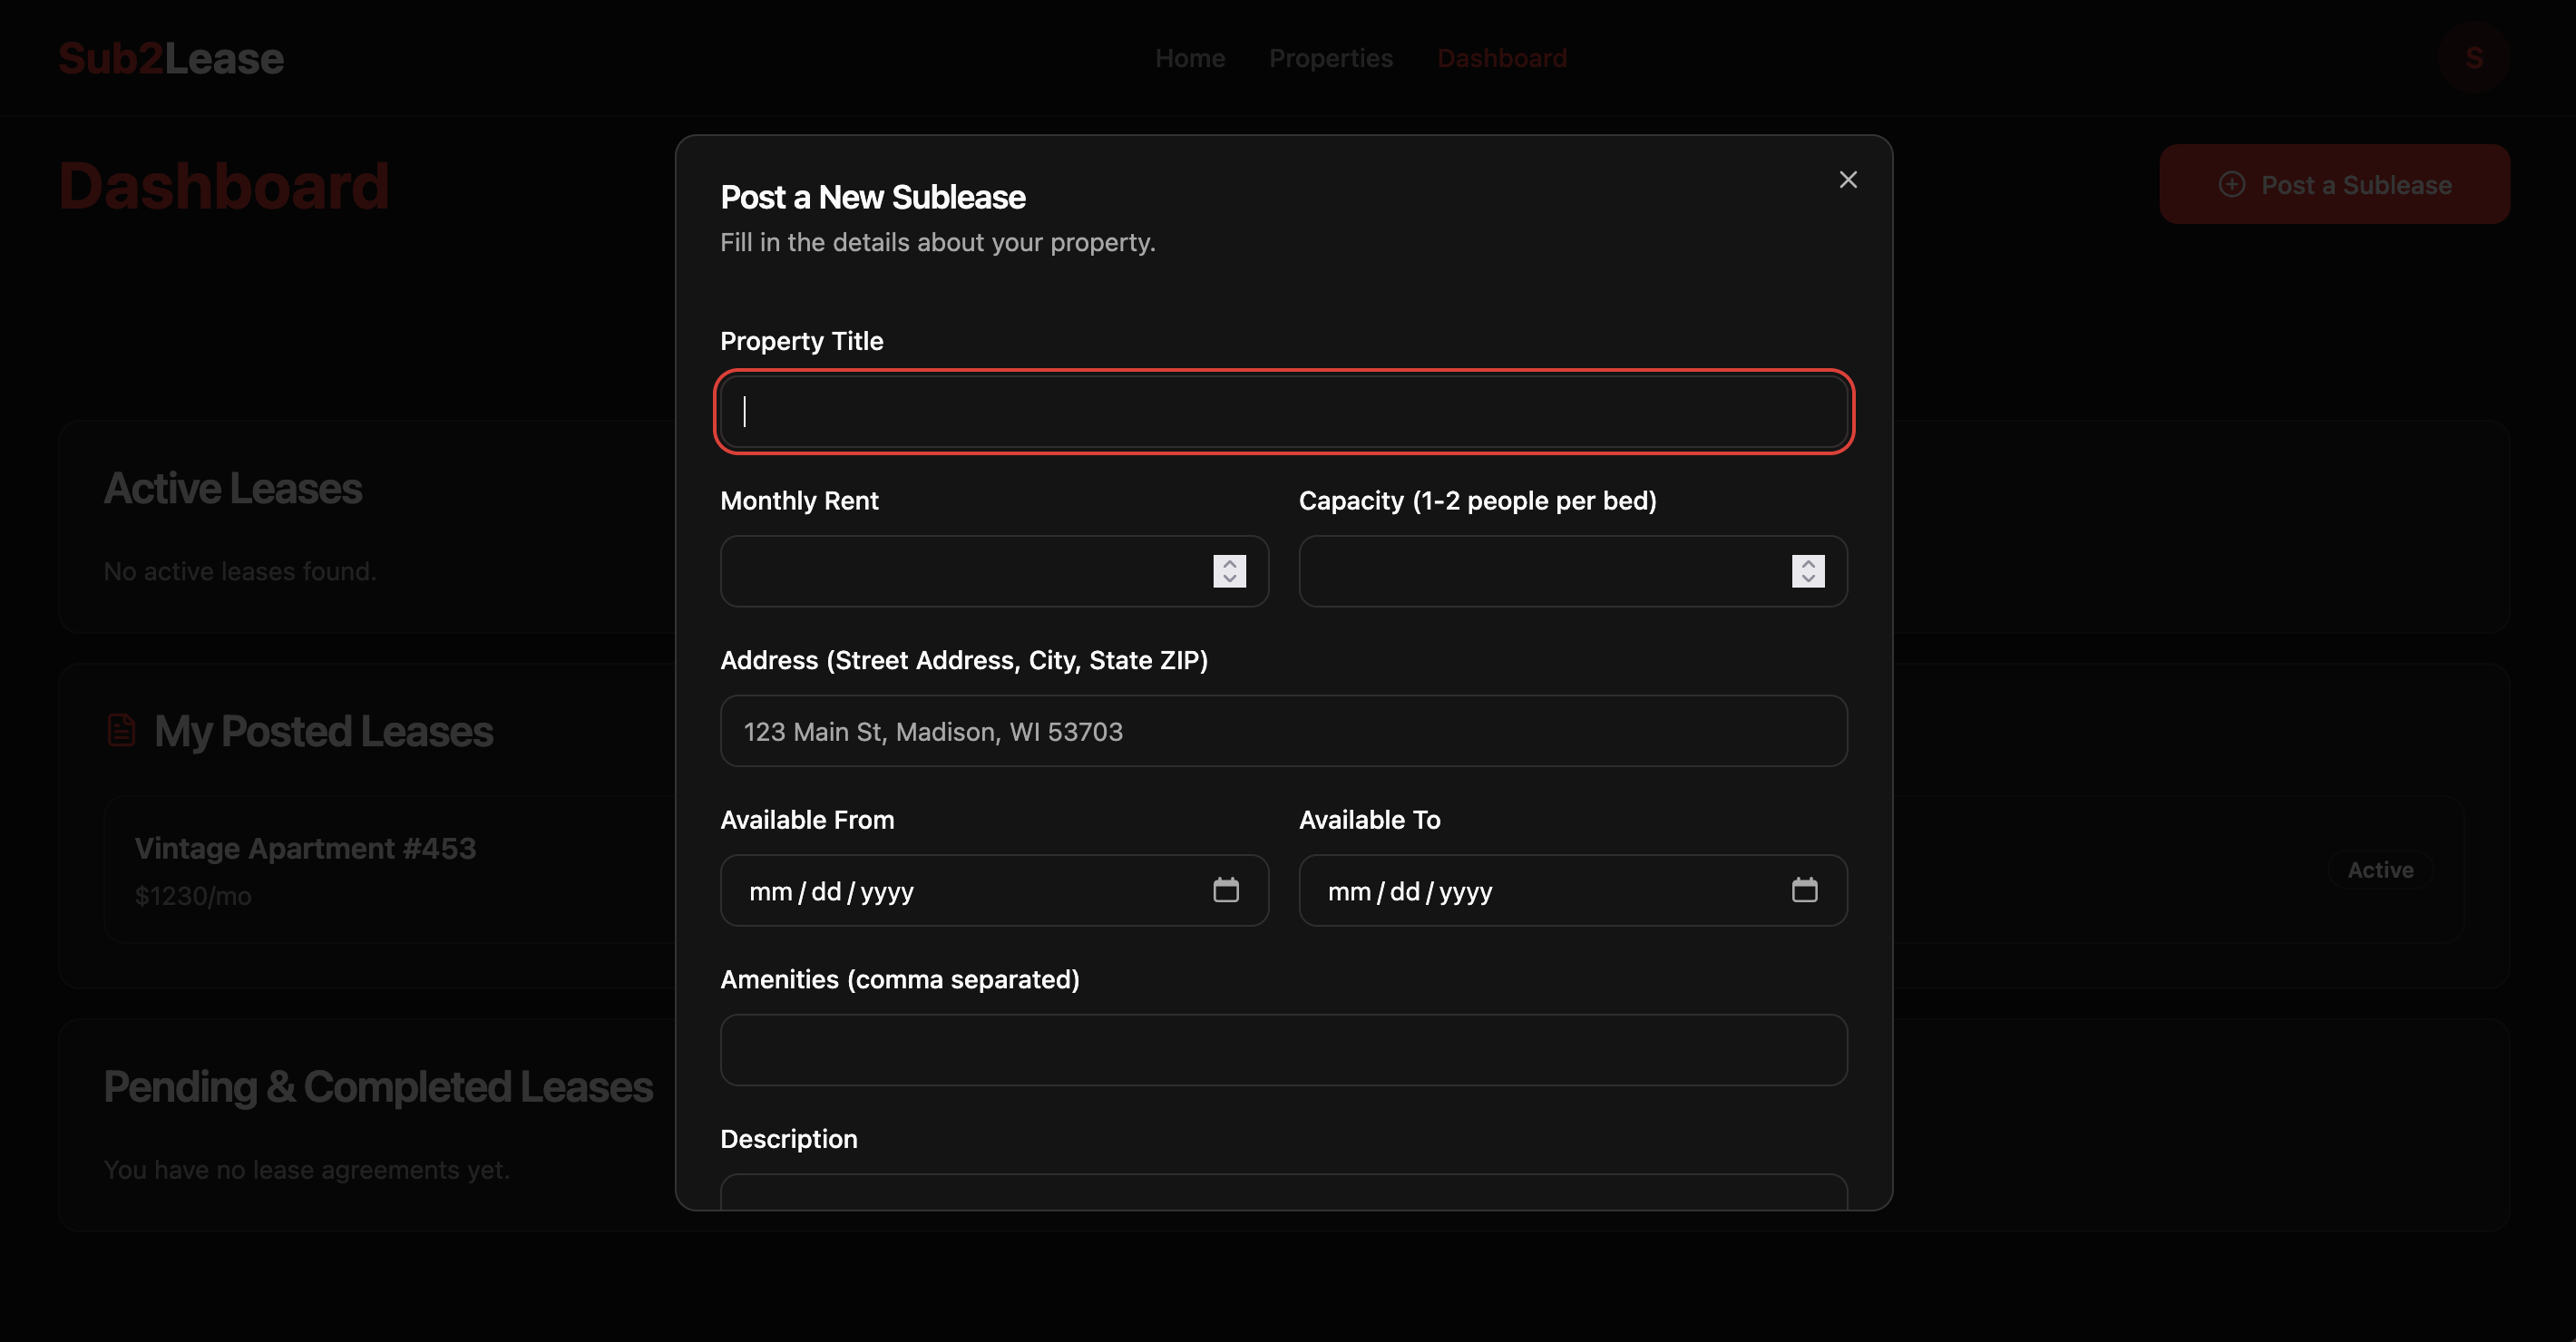Click the Monthly Rent input field

click(x=960, y=571)
